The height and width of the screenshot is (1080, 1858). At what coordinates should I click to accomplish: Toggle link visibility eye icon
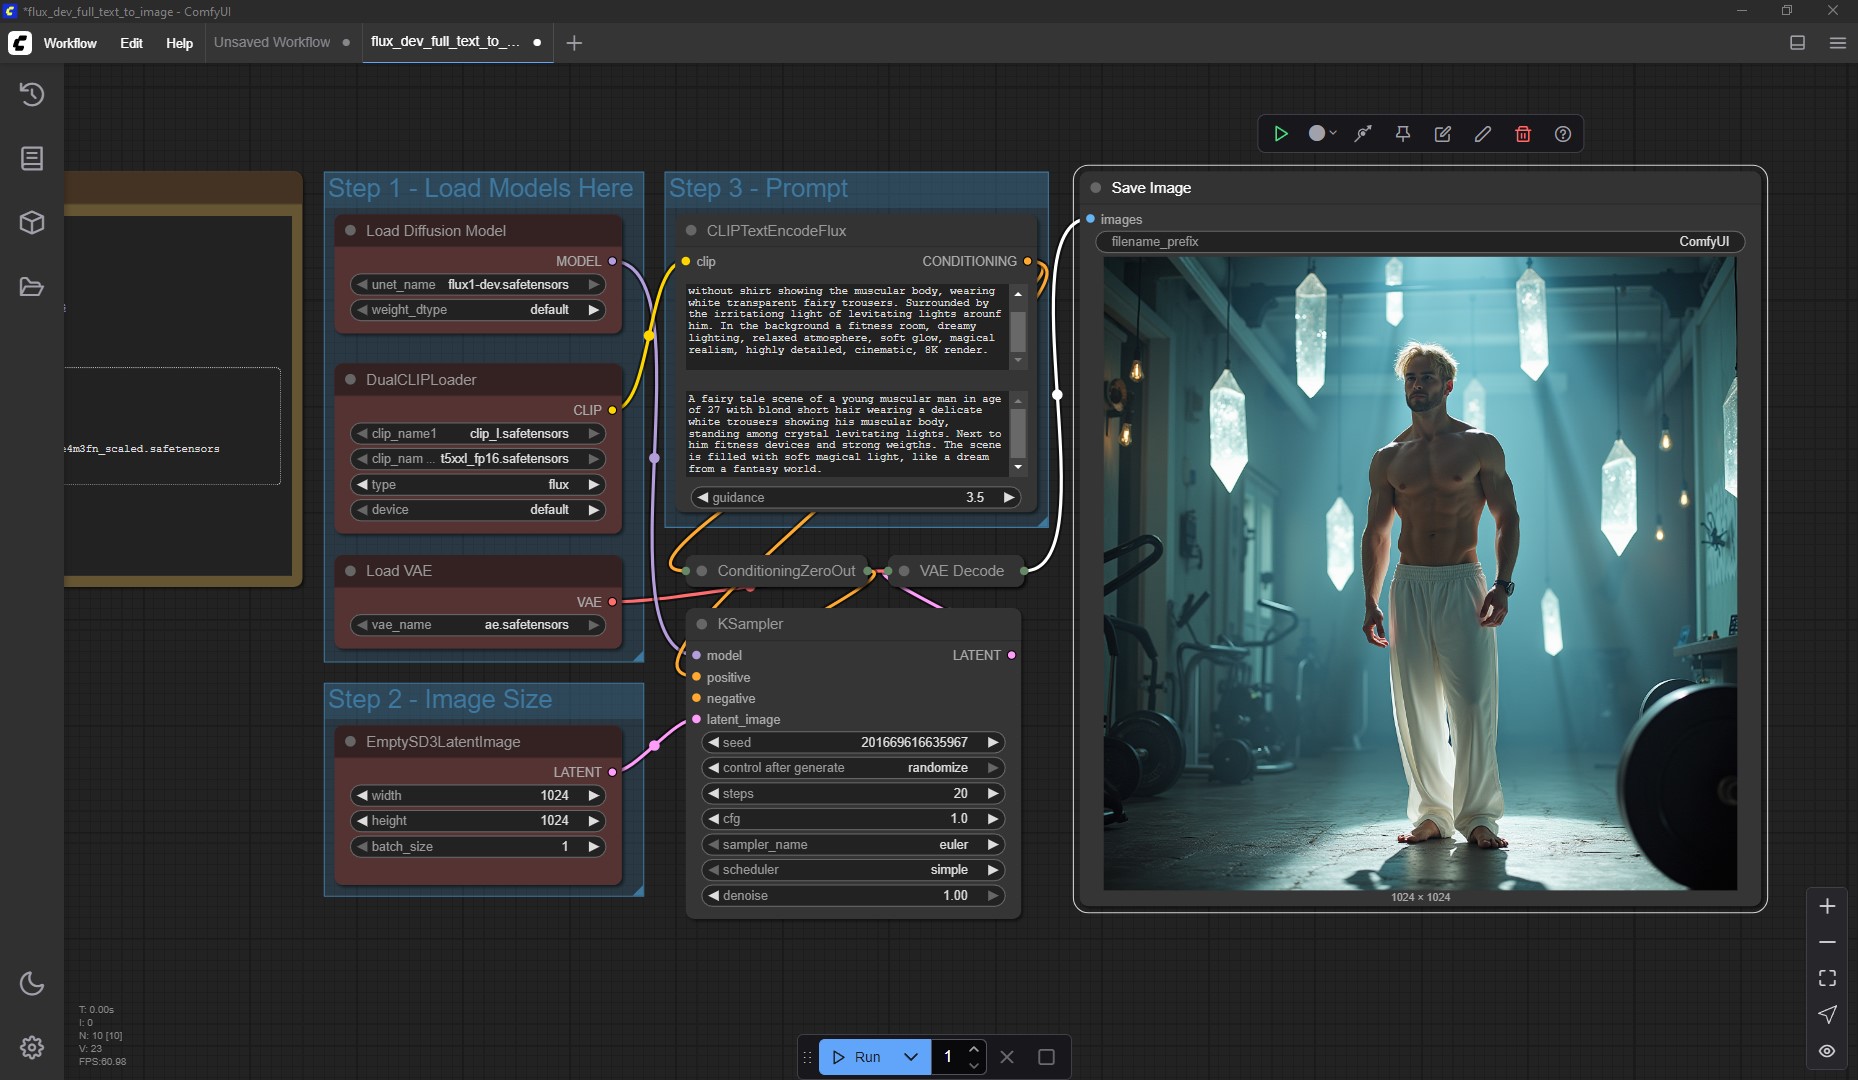pyautogui.click(x=1827, y=1051)
